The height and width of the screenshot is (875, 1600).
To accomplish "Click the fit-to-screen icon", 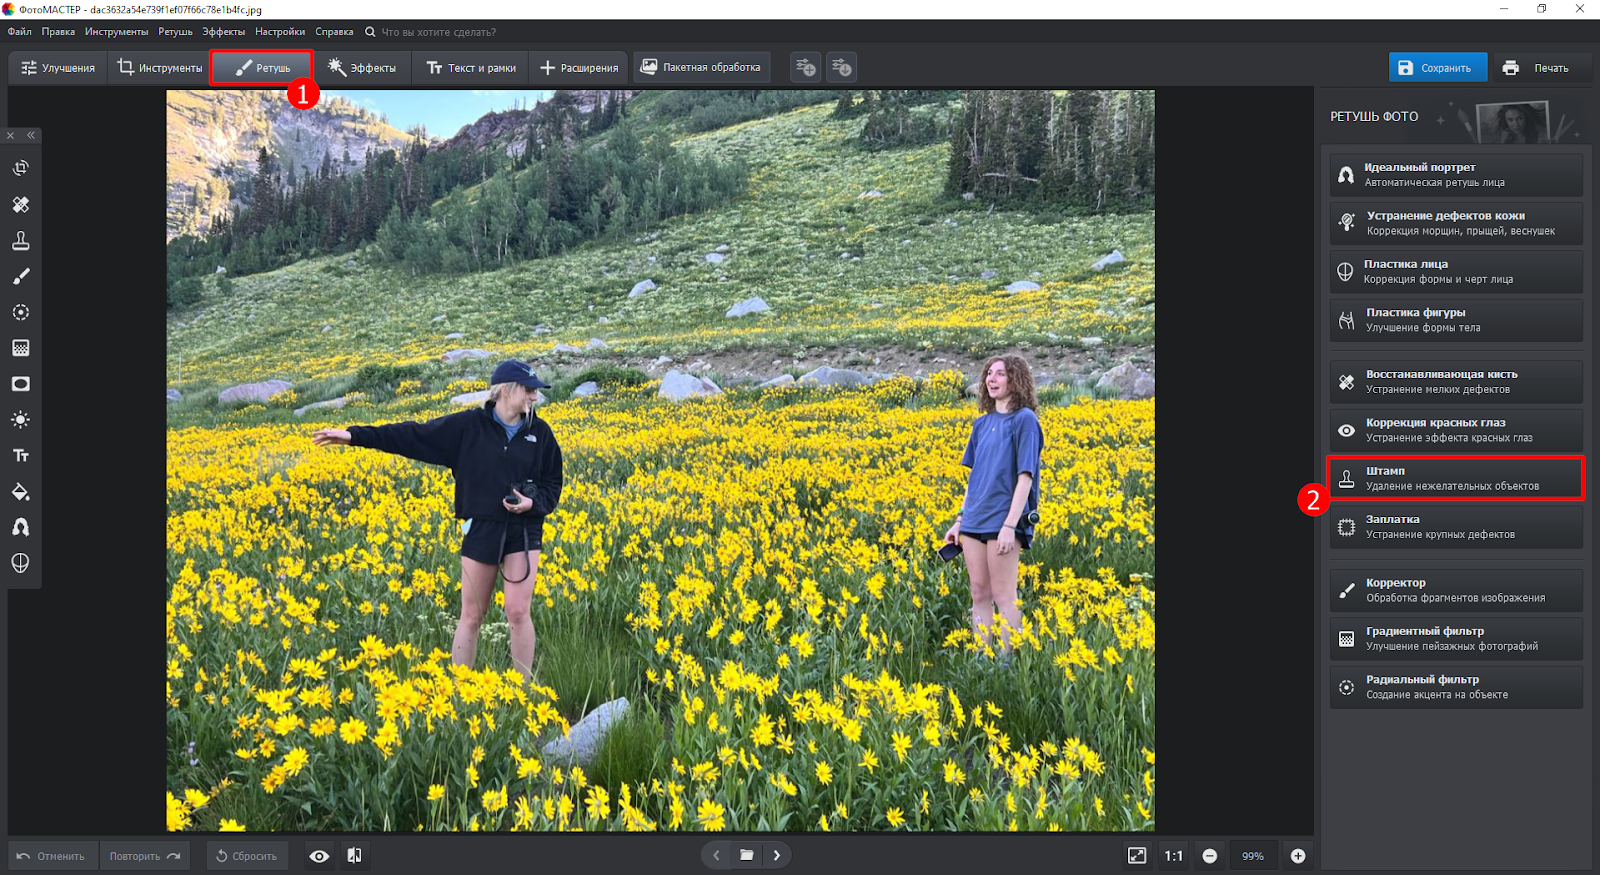I will coord(1137,856).
